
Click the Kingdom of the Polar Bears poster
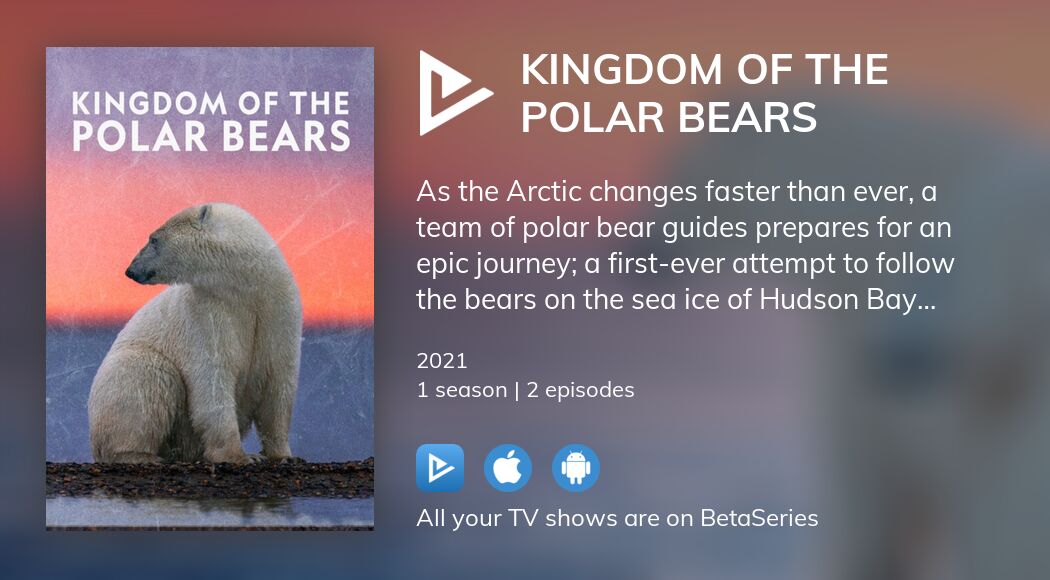point(210,289)
